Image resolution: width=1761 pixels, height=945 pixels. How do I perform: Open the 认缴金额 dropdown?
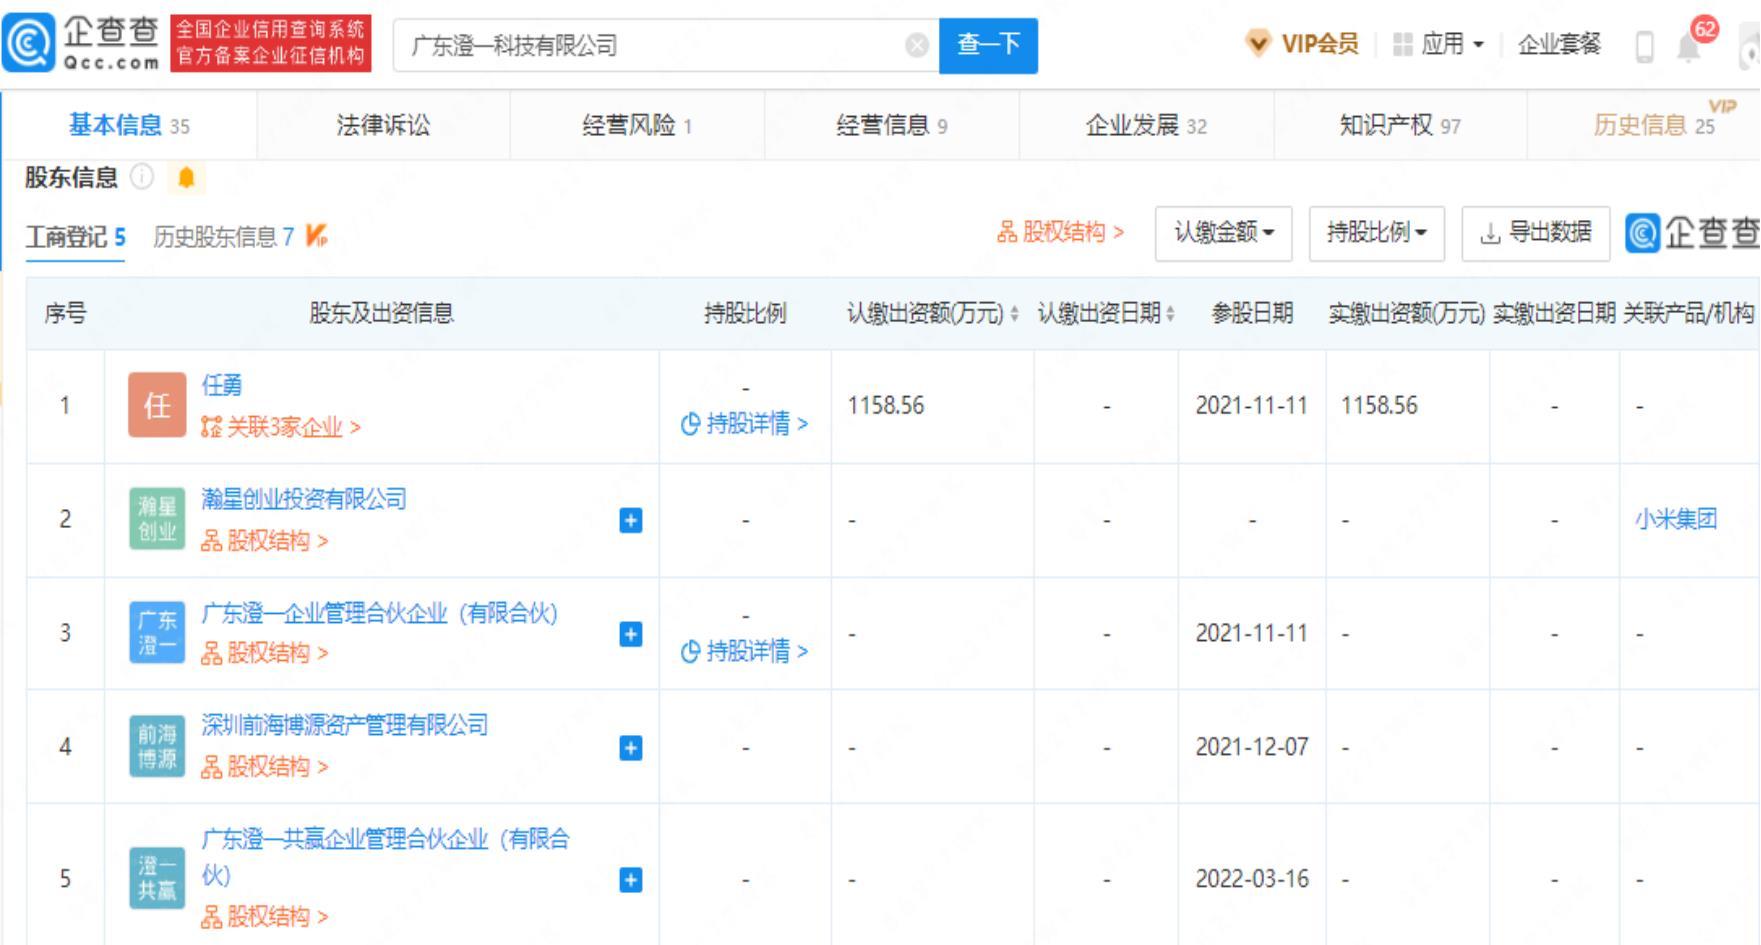point(1223,233)
